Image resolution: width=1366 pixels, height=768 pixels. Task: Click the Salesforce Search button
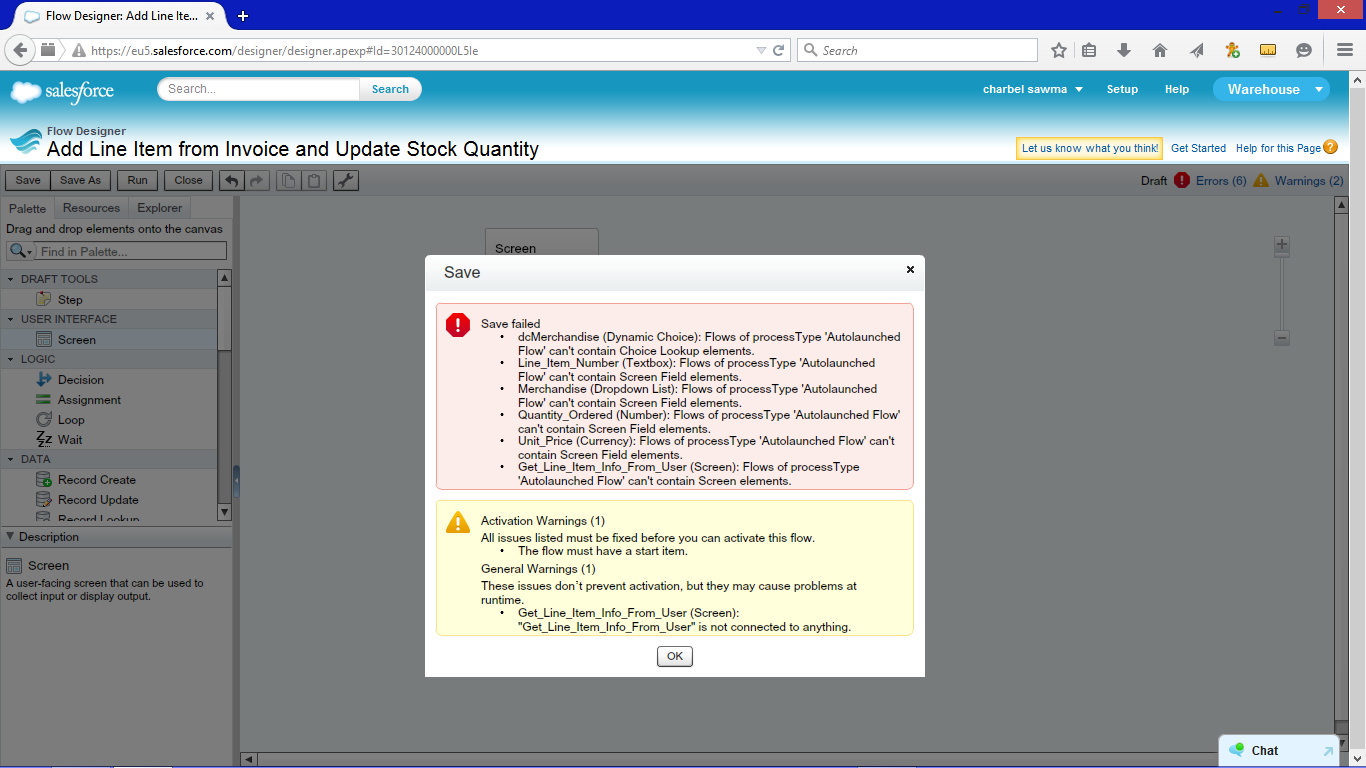coord(390,89)
